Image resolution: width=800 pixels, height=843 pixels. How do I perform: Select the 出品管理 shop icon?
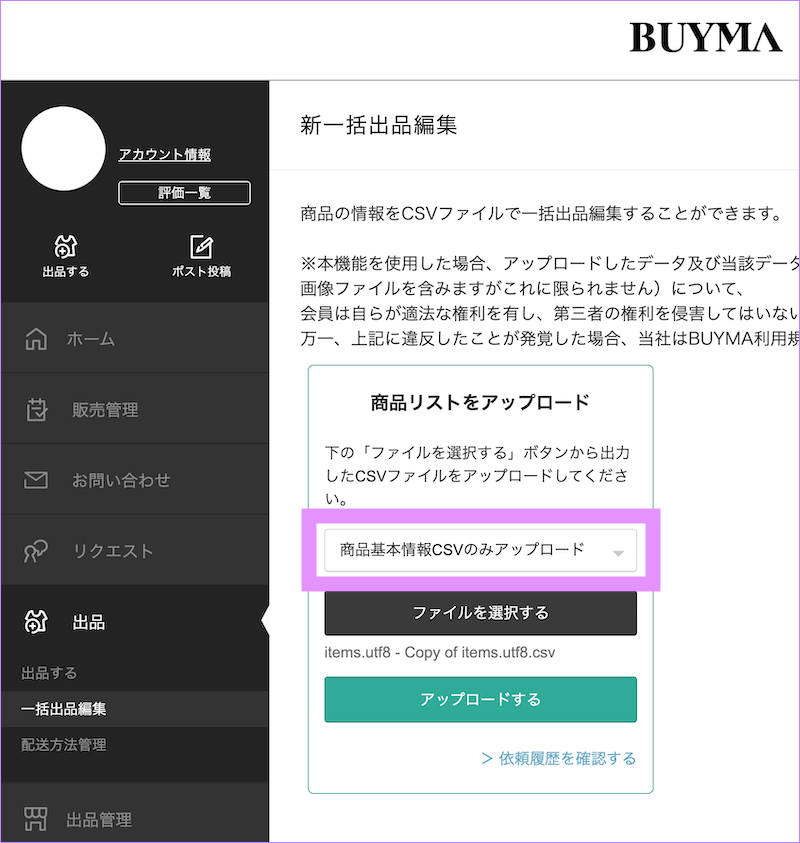pyautogui.click(x=36, y=820)
